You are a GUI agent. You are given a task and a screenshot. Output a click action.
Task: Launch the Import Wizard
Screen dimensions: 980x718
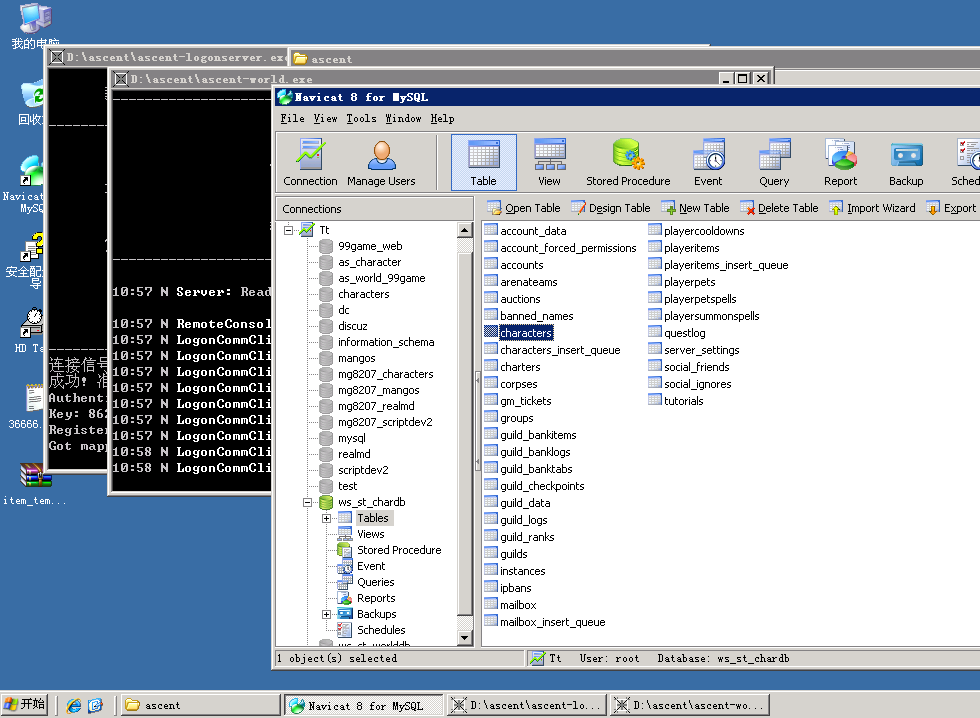872,208
